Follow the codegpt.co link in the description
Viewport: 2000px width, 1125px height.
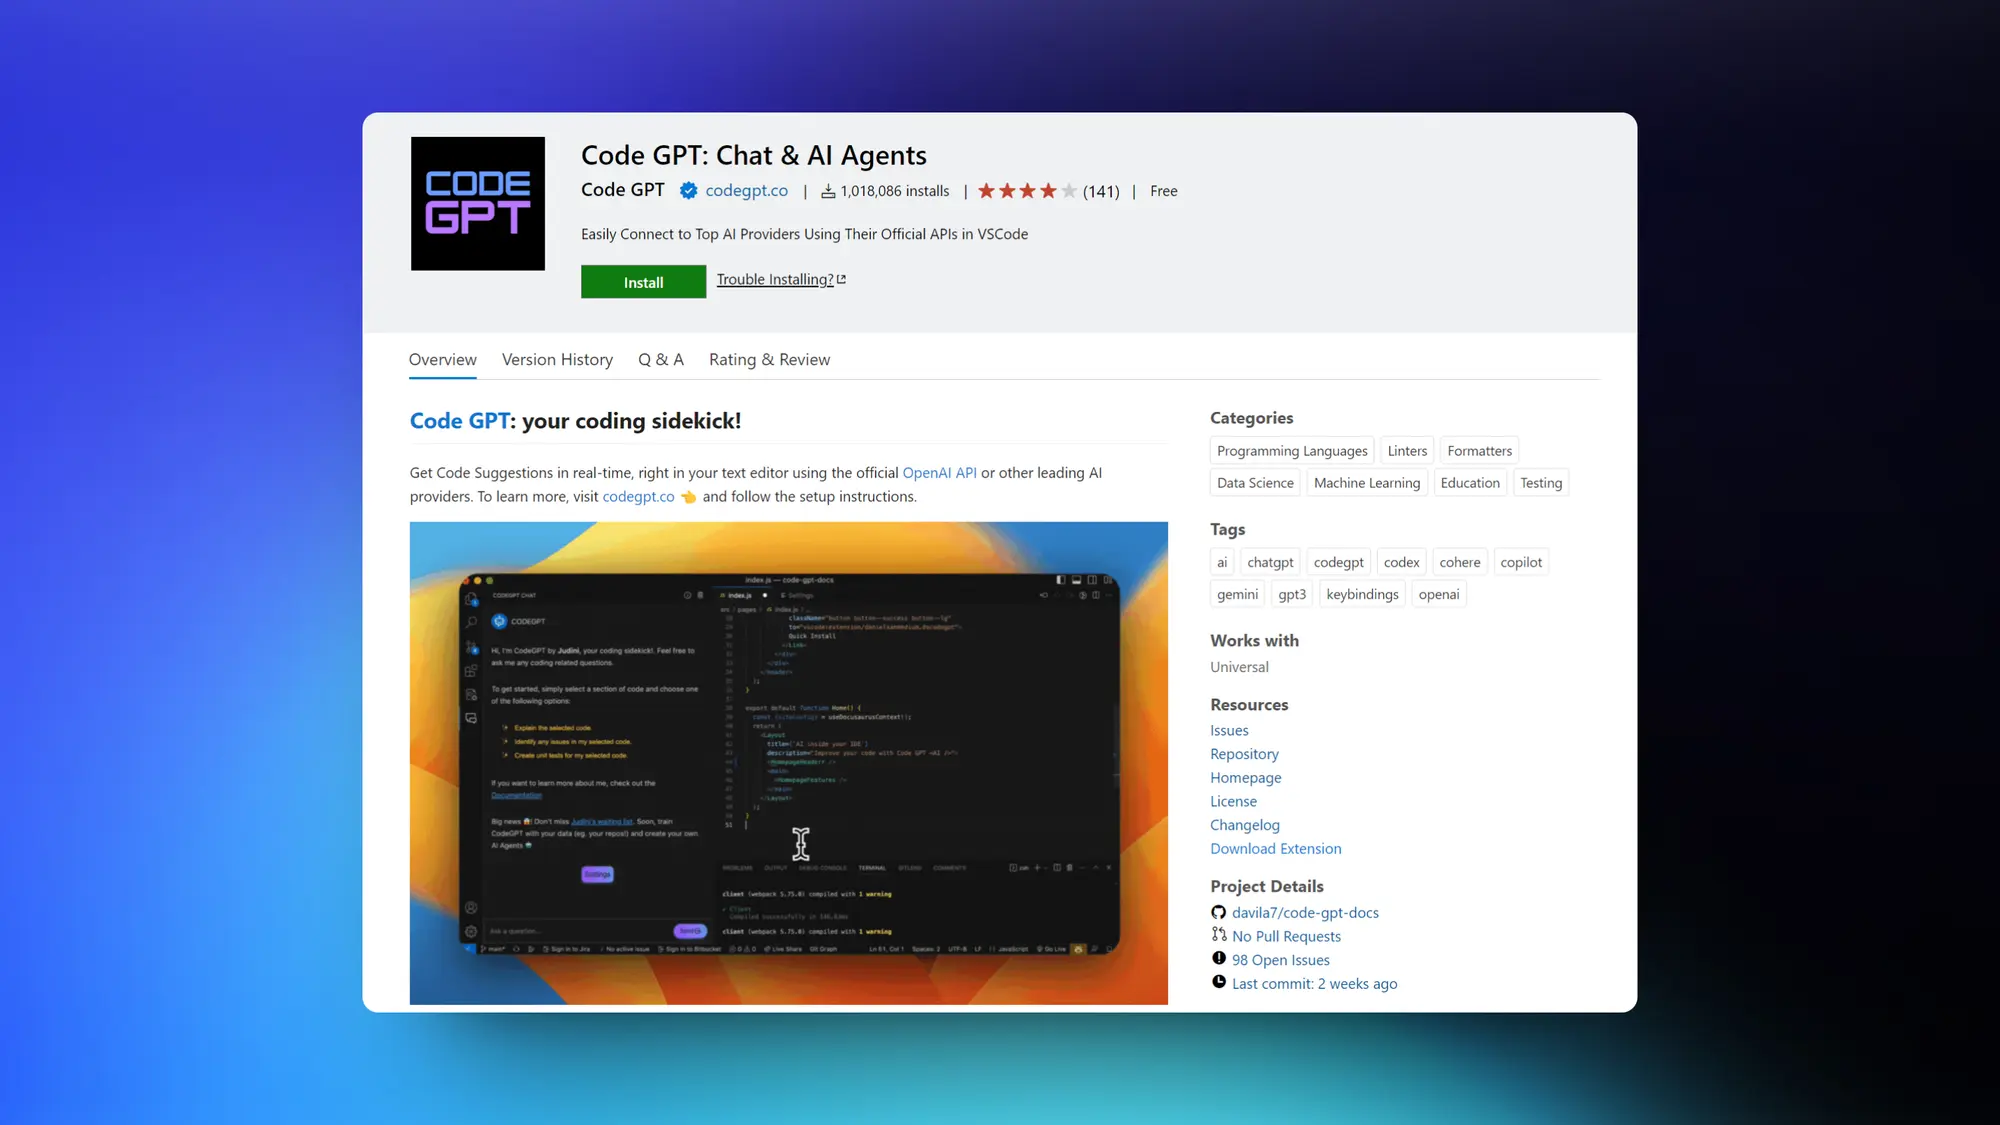638,497
